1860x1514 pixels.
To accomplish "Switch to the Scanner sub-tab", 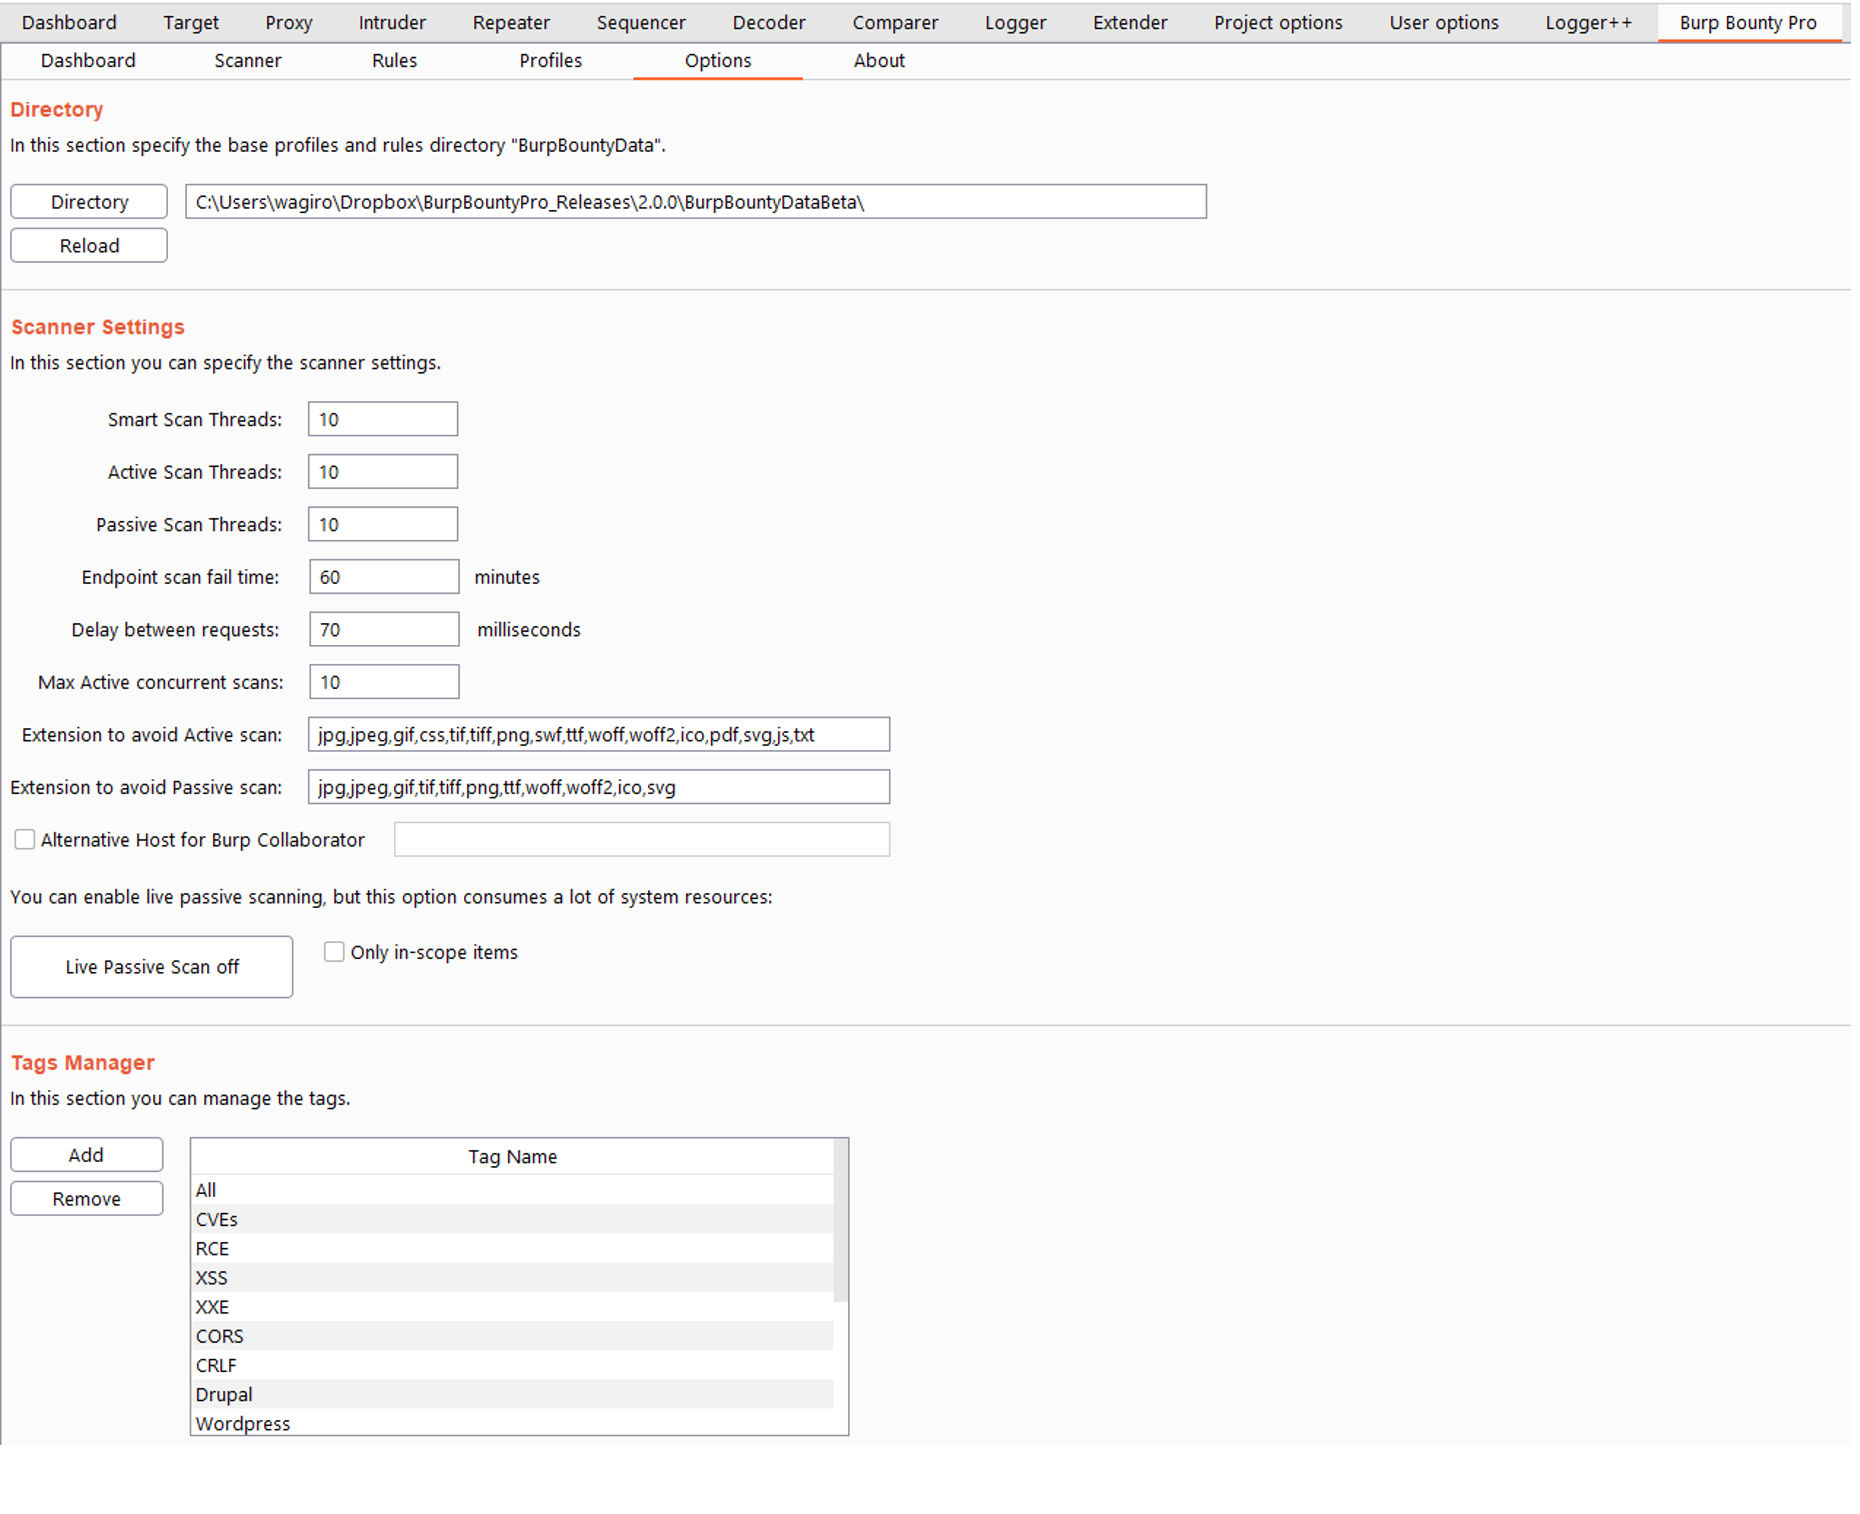I will tap(247, 60).
